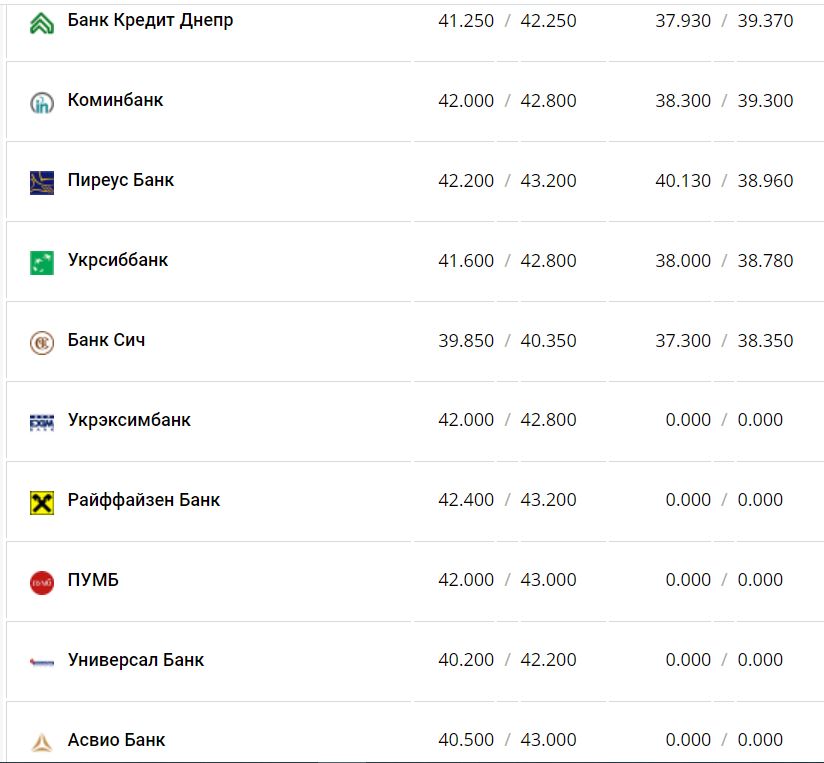Open the Универсал Банк name link
Image resolution: width=824 pixels, height=763 pixels.
click(136, 660)
